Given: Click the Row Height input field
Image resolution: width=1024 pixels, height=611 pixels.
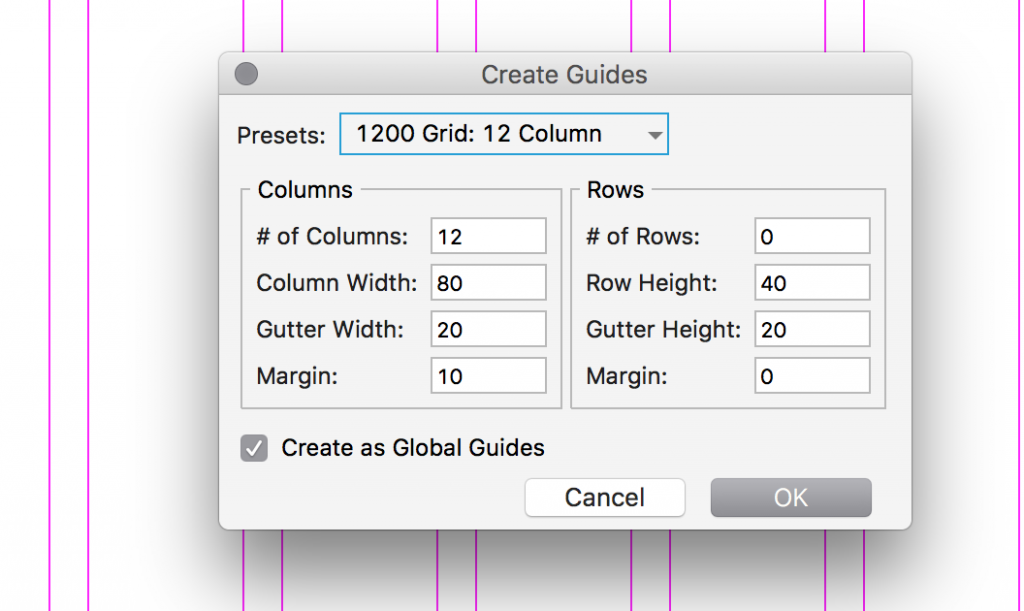Looking at the screenshot, I should 812,283.
